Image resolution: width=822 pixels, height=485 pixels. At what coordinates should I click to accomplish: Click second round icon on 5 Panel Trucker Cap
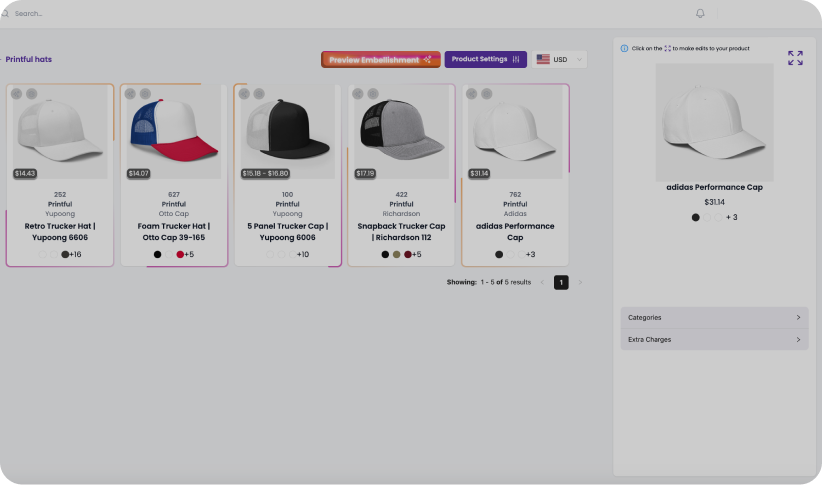click(x=259, y=93)
